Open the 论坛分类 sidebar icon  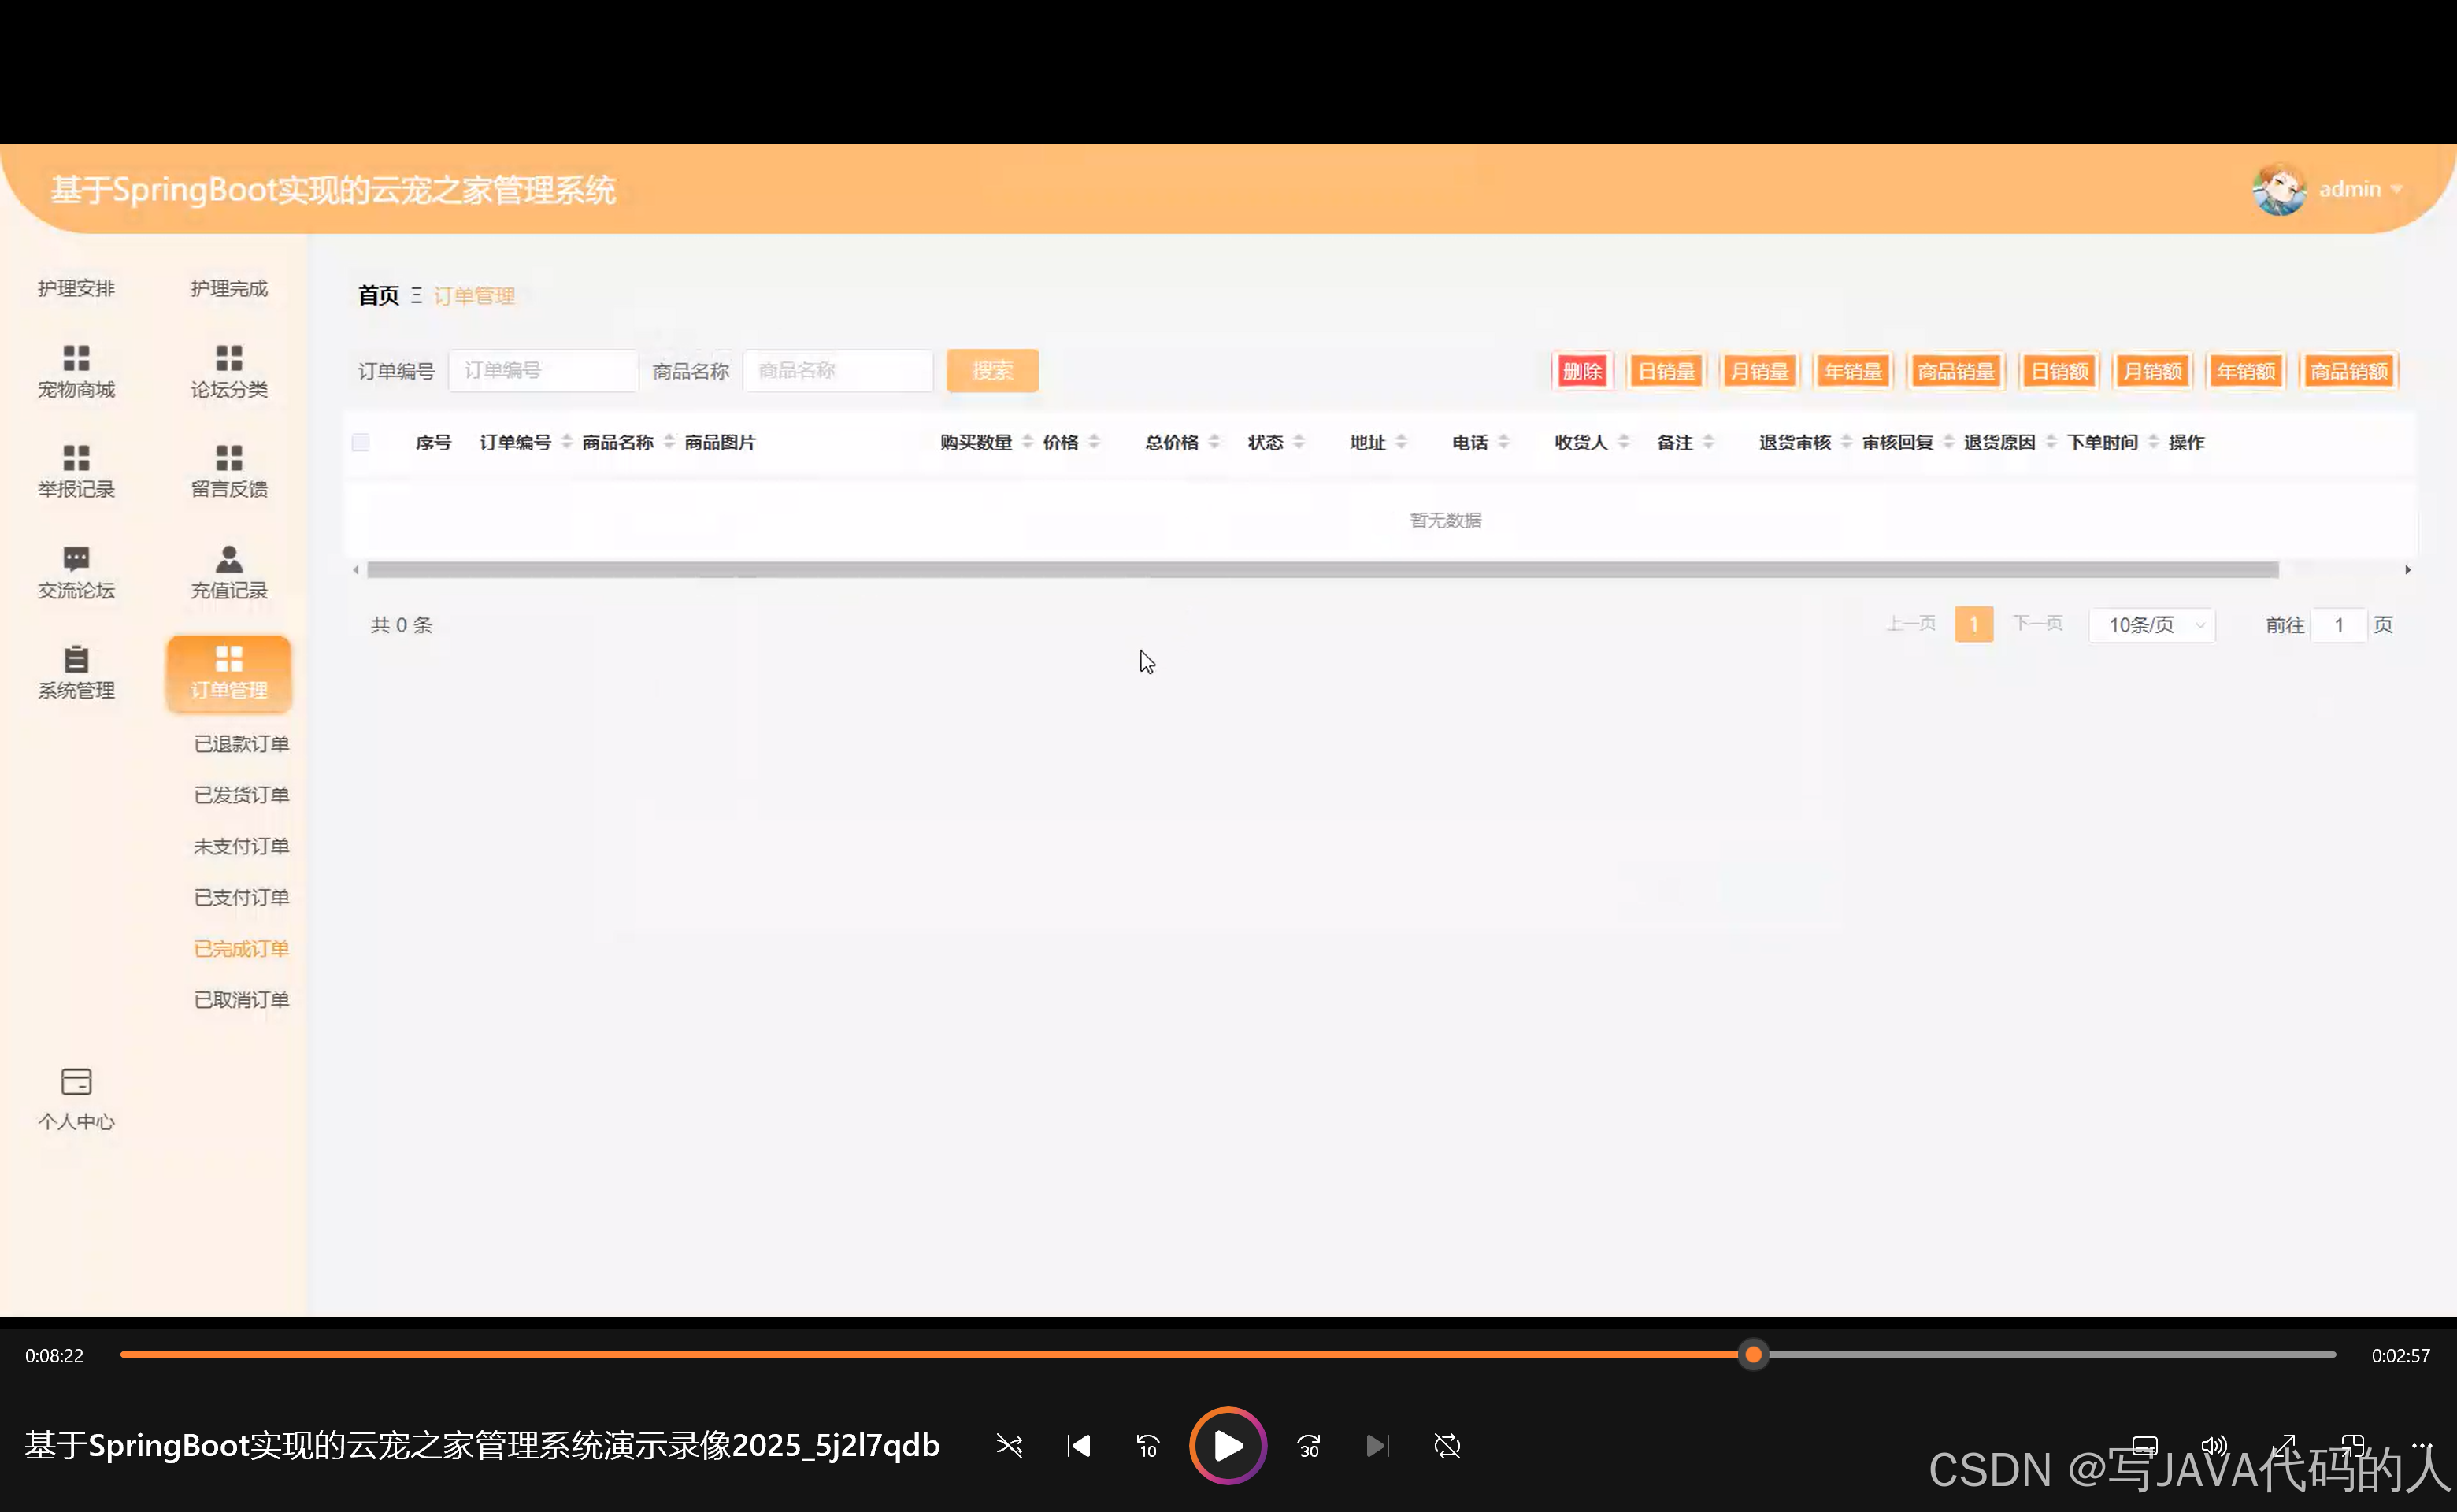point(228,371)
